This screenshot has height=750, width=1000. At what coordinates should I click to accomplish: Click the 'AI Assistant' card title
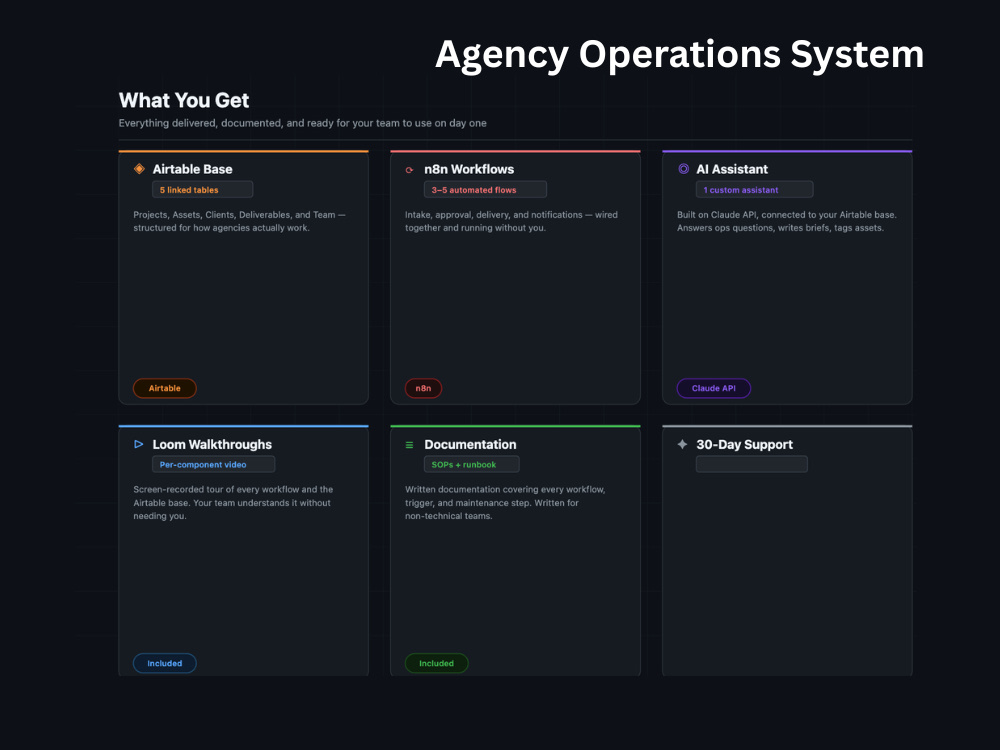732,169
